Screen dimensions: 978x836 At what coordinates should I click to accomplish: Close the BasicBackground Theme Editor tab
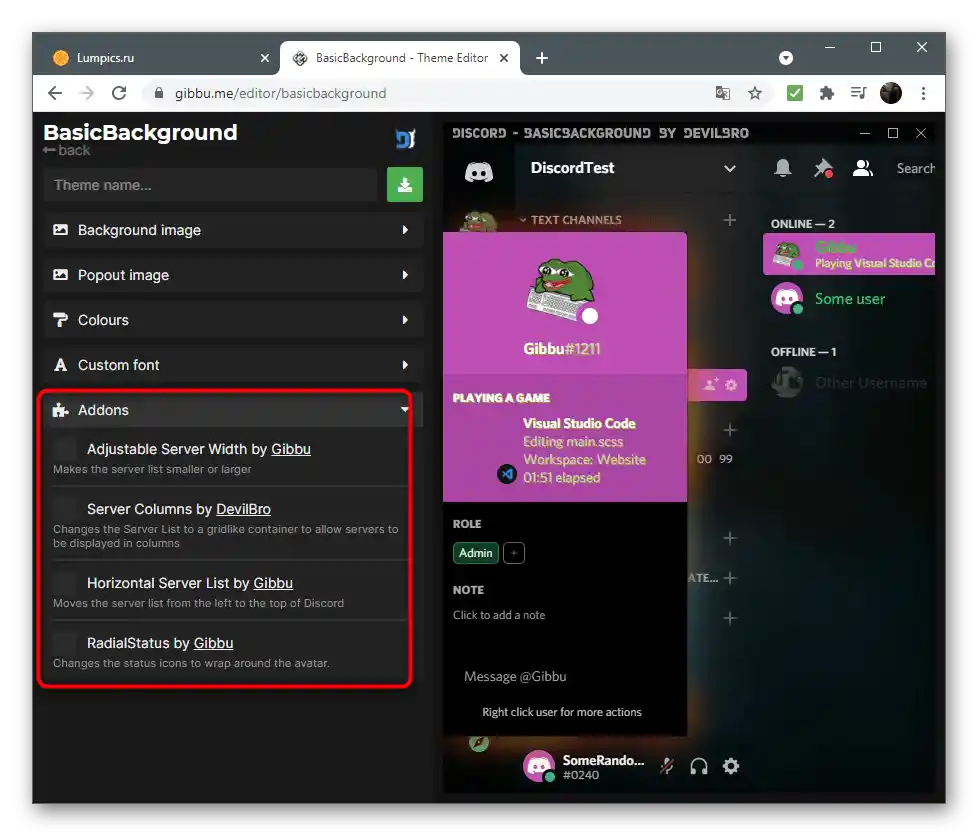coord(504,58)
